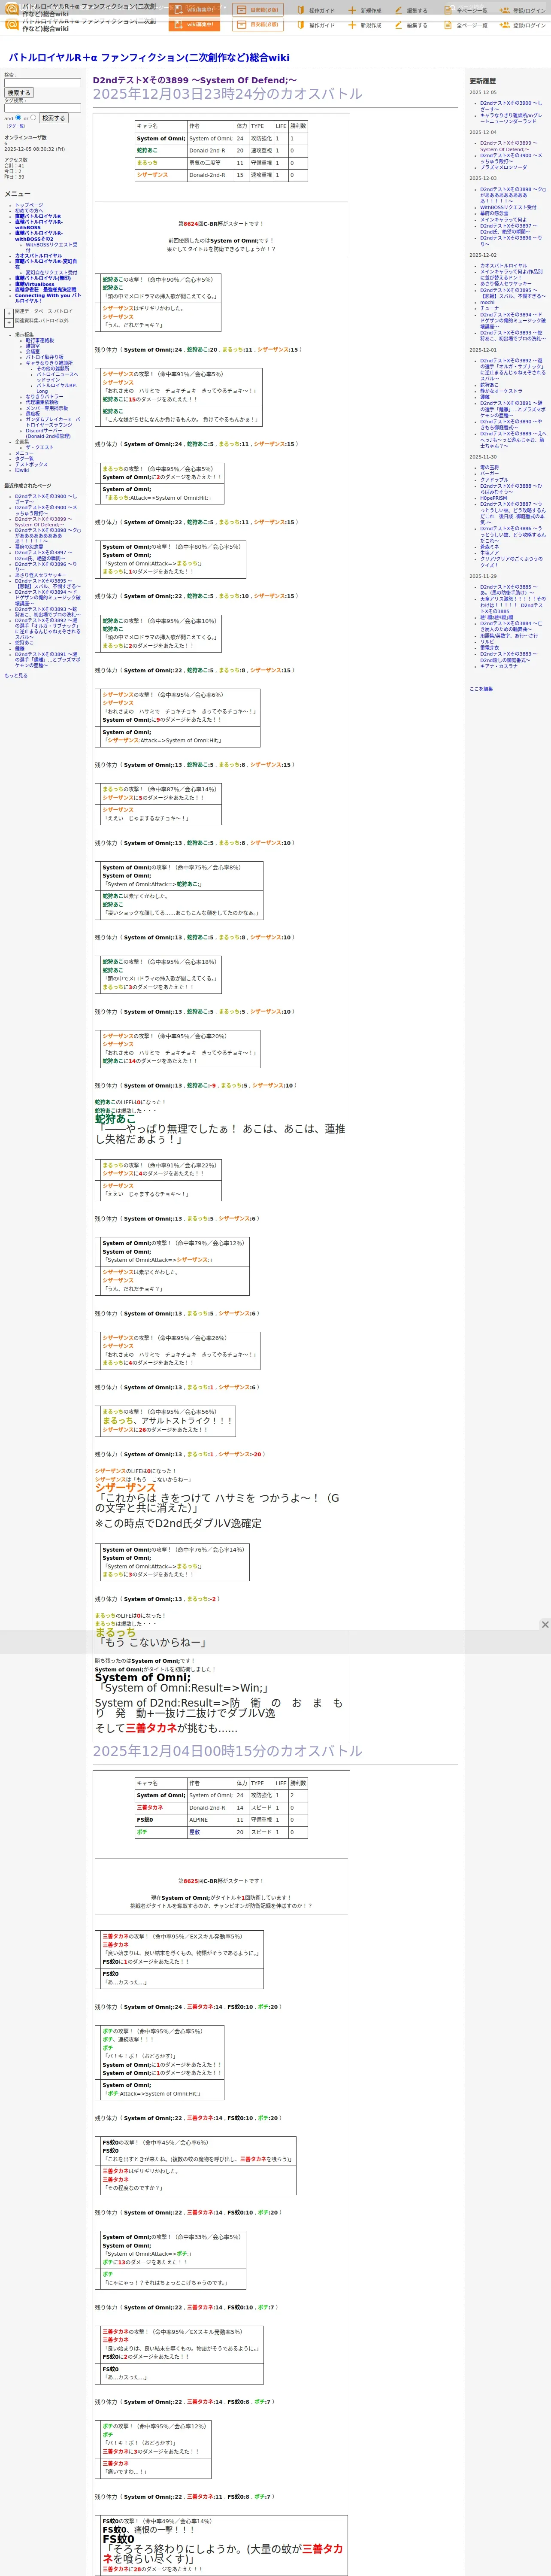Click the 検索する button under the keyword field
The width and height of the screenshot is (551, 2576).
click(x=19, y=93)
